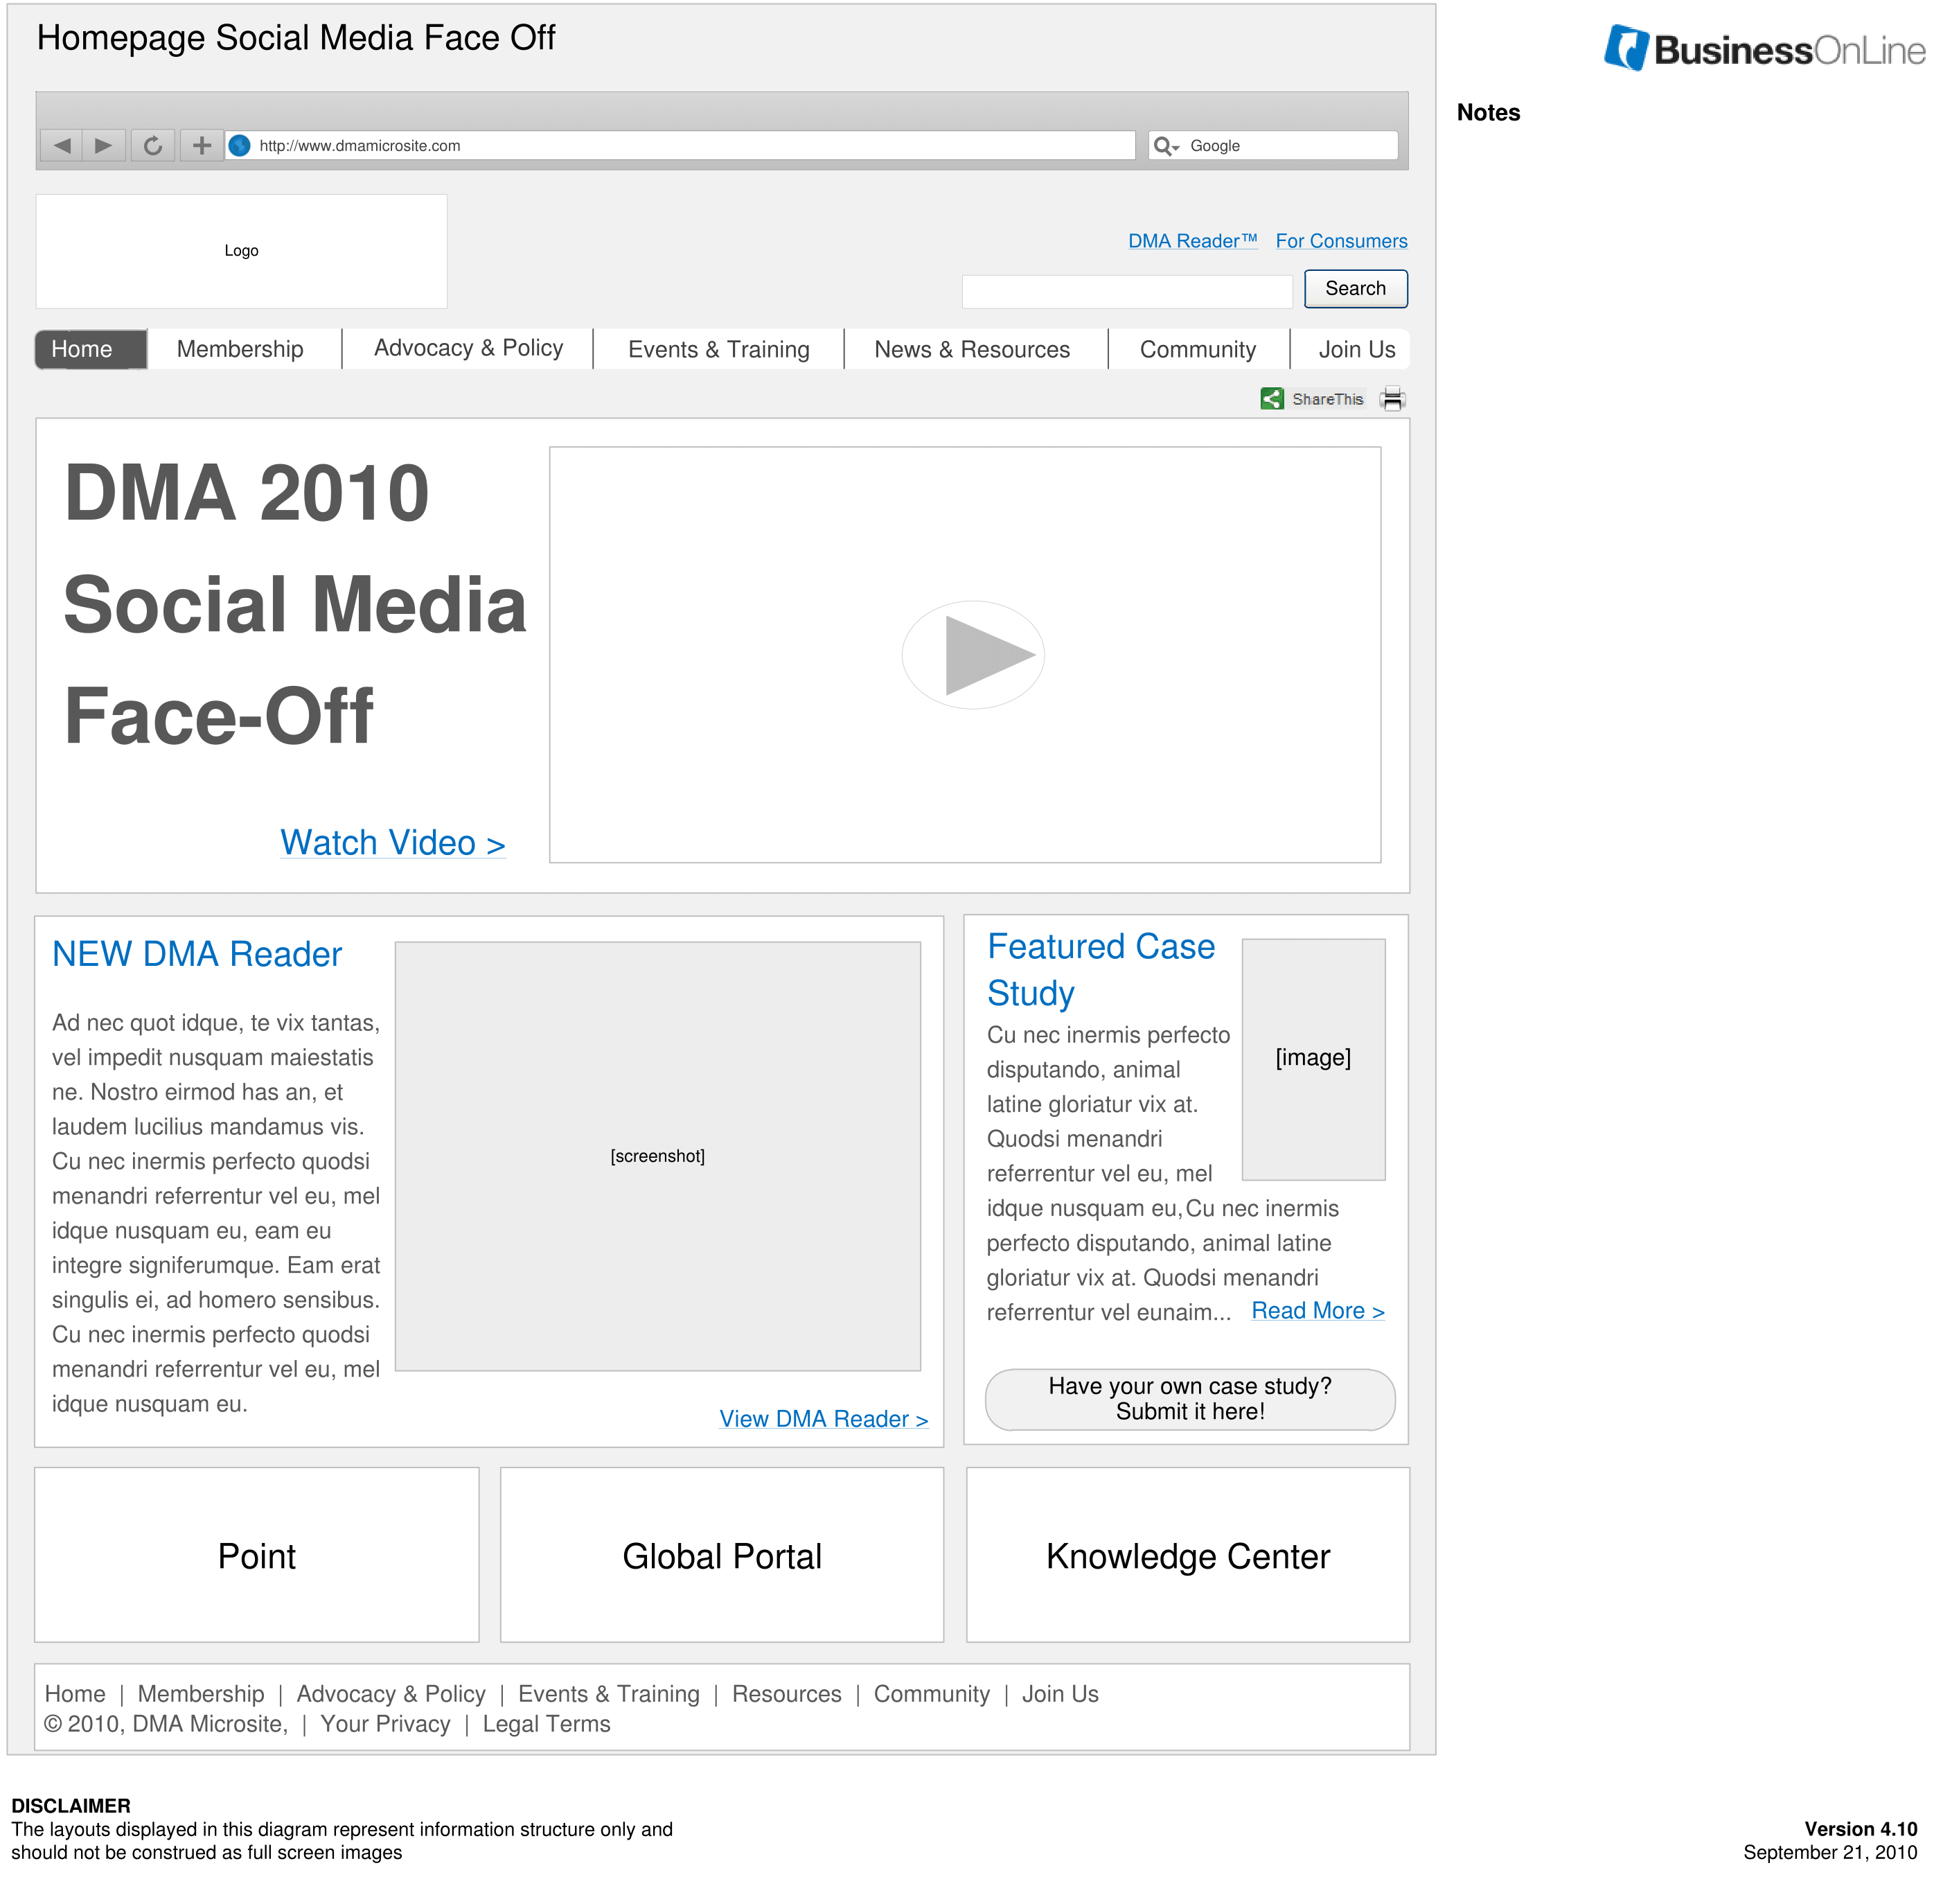Image resolution: width=1934 pixels, height=1904 pixels.
Task: Click the footer Community link
Action: (x=932, y=1694)
